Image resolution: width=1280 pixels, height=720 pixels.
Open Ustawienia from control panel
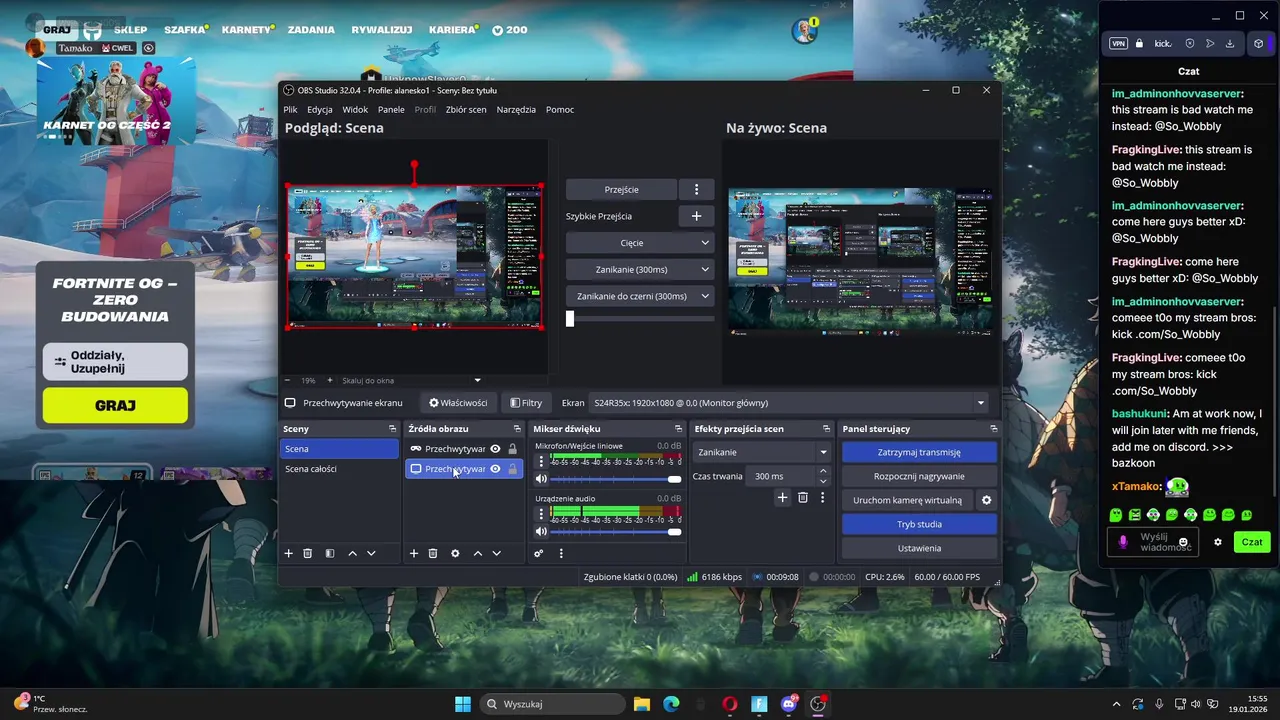919,548
